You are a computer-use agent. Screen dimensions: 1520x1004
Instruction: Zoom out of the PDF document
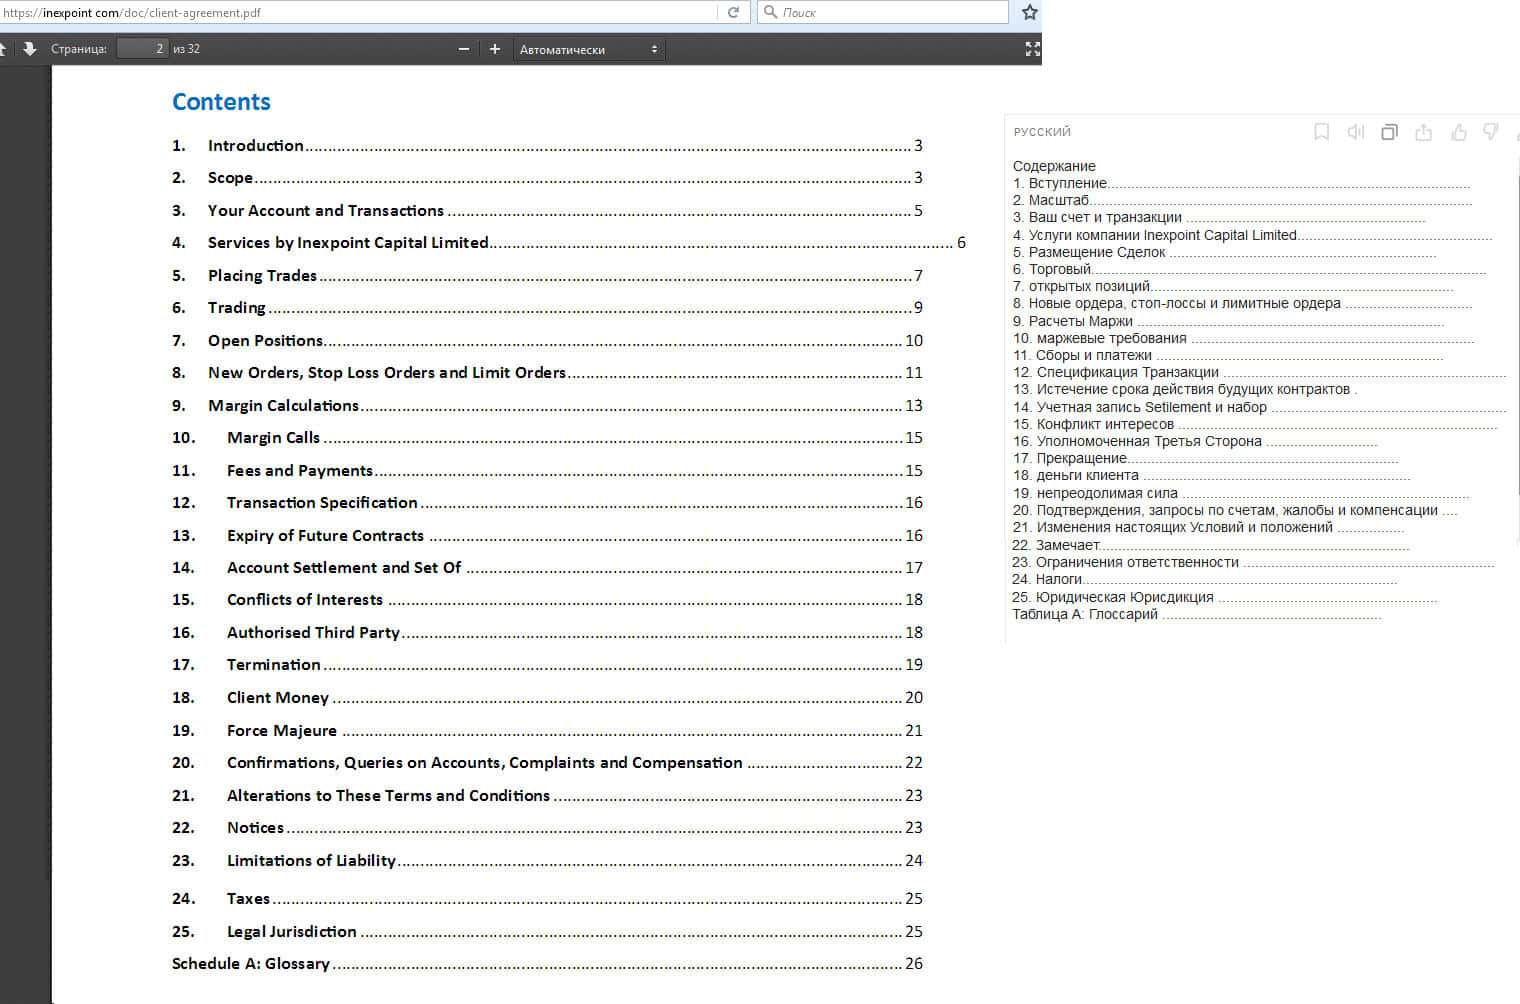[463, 49]
